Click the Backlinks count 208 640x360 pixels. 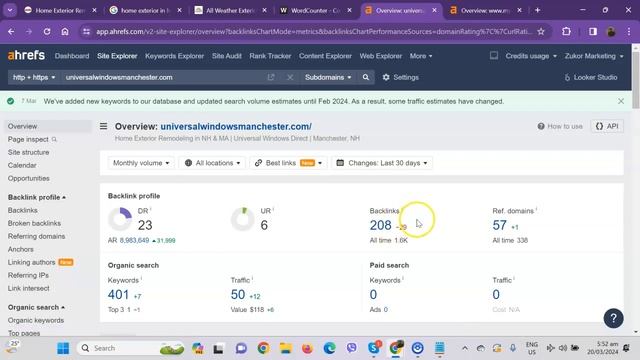tap(380, 225)
